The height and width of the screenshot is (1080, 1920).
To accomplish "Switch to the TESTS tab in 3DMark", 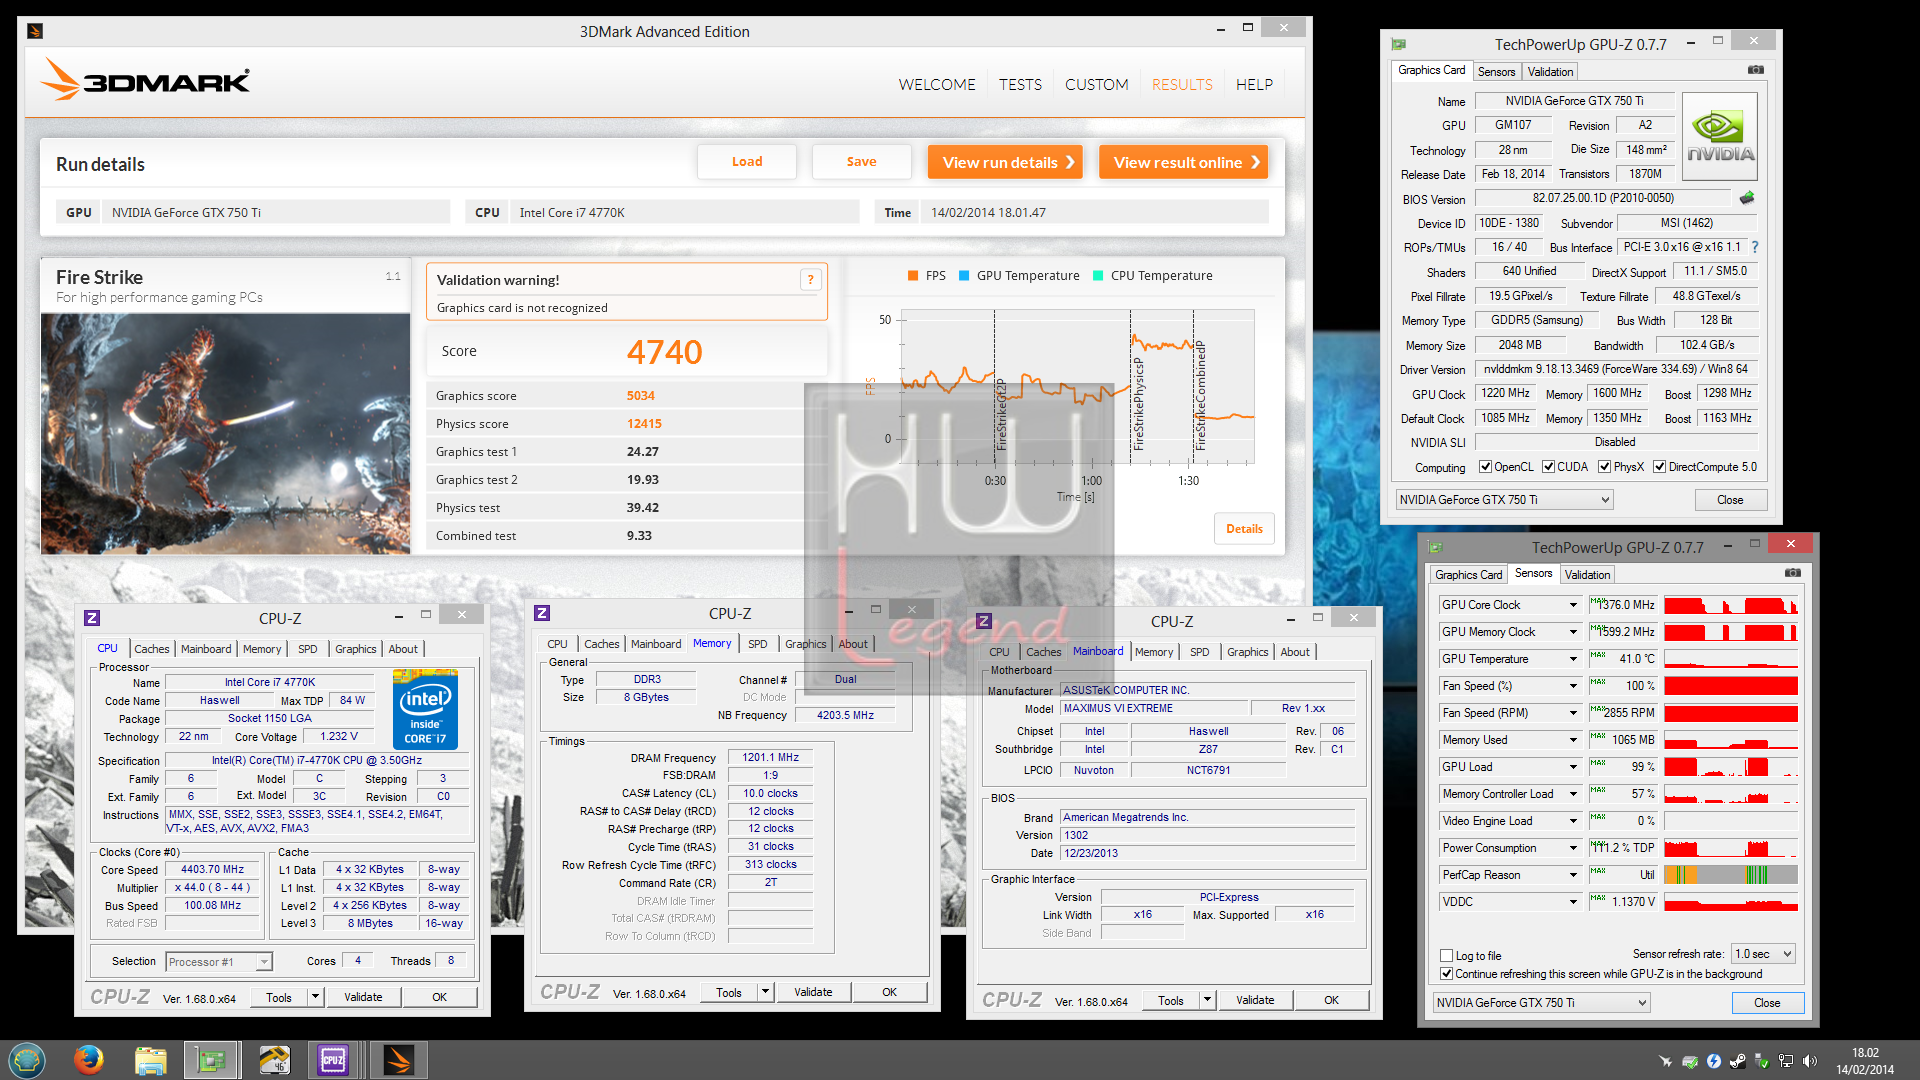I will tap(1020, 85).
